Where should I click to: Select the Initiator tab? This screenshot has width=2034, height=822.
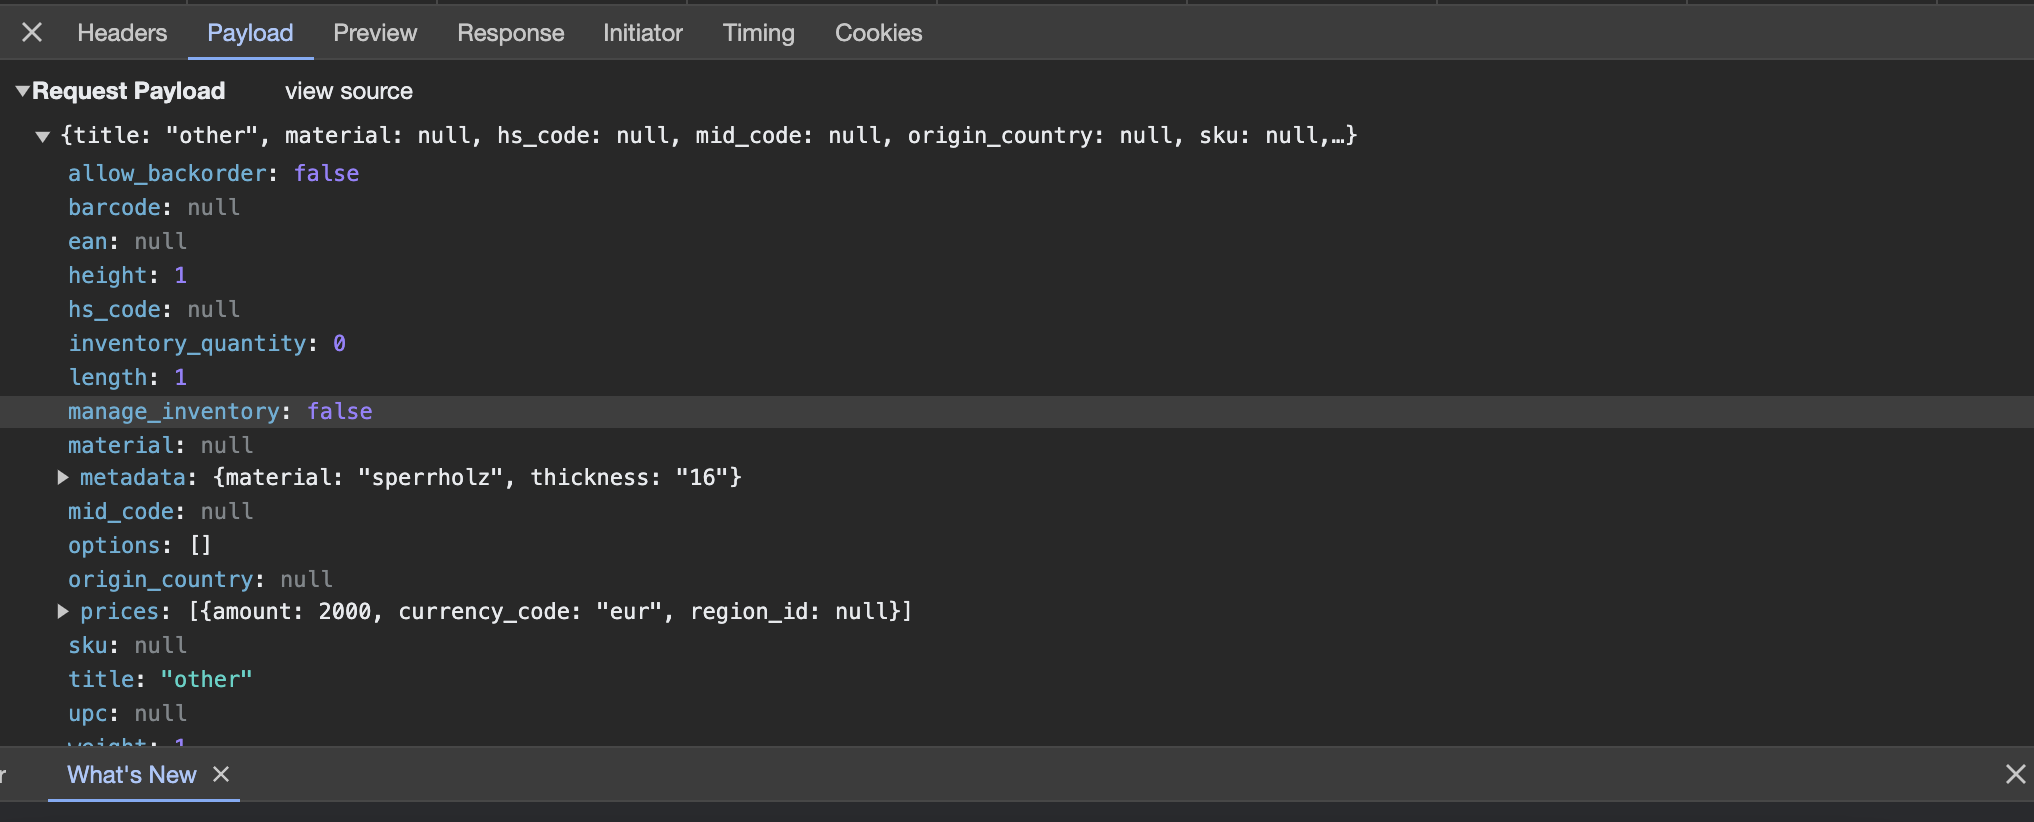coord(642,32)
